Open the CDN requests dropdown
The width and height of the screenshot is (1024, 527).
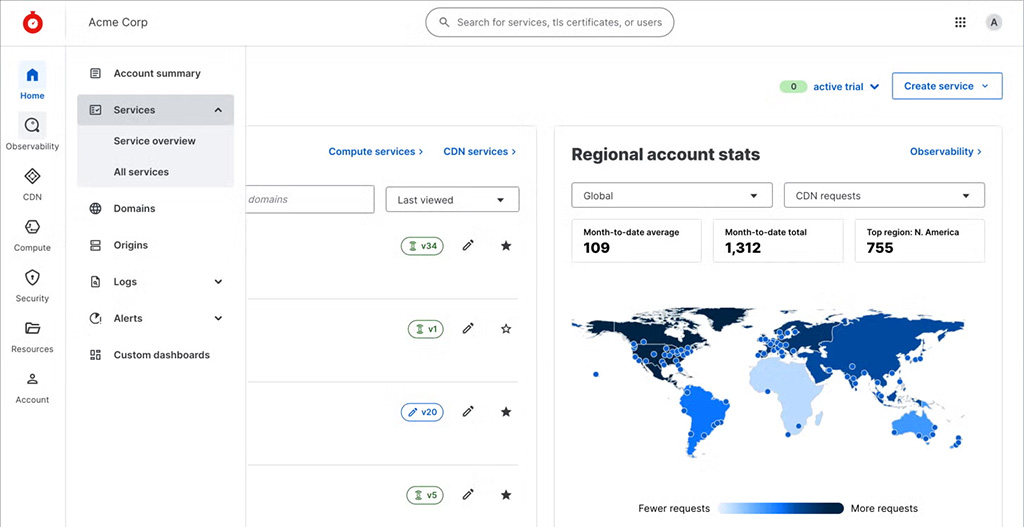tap(884, 195)
